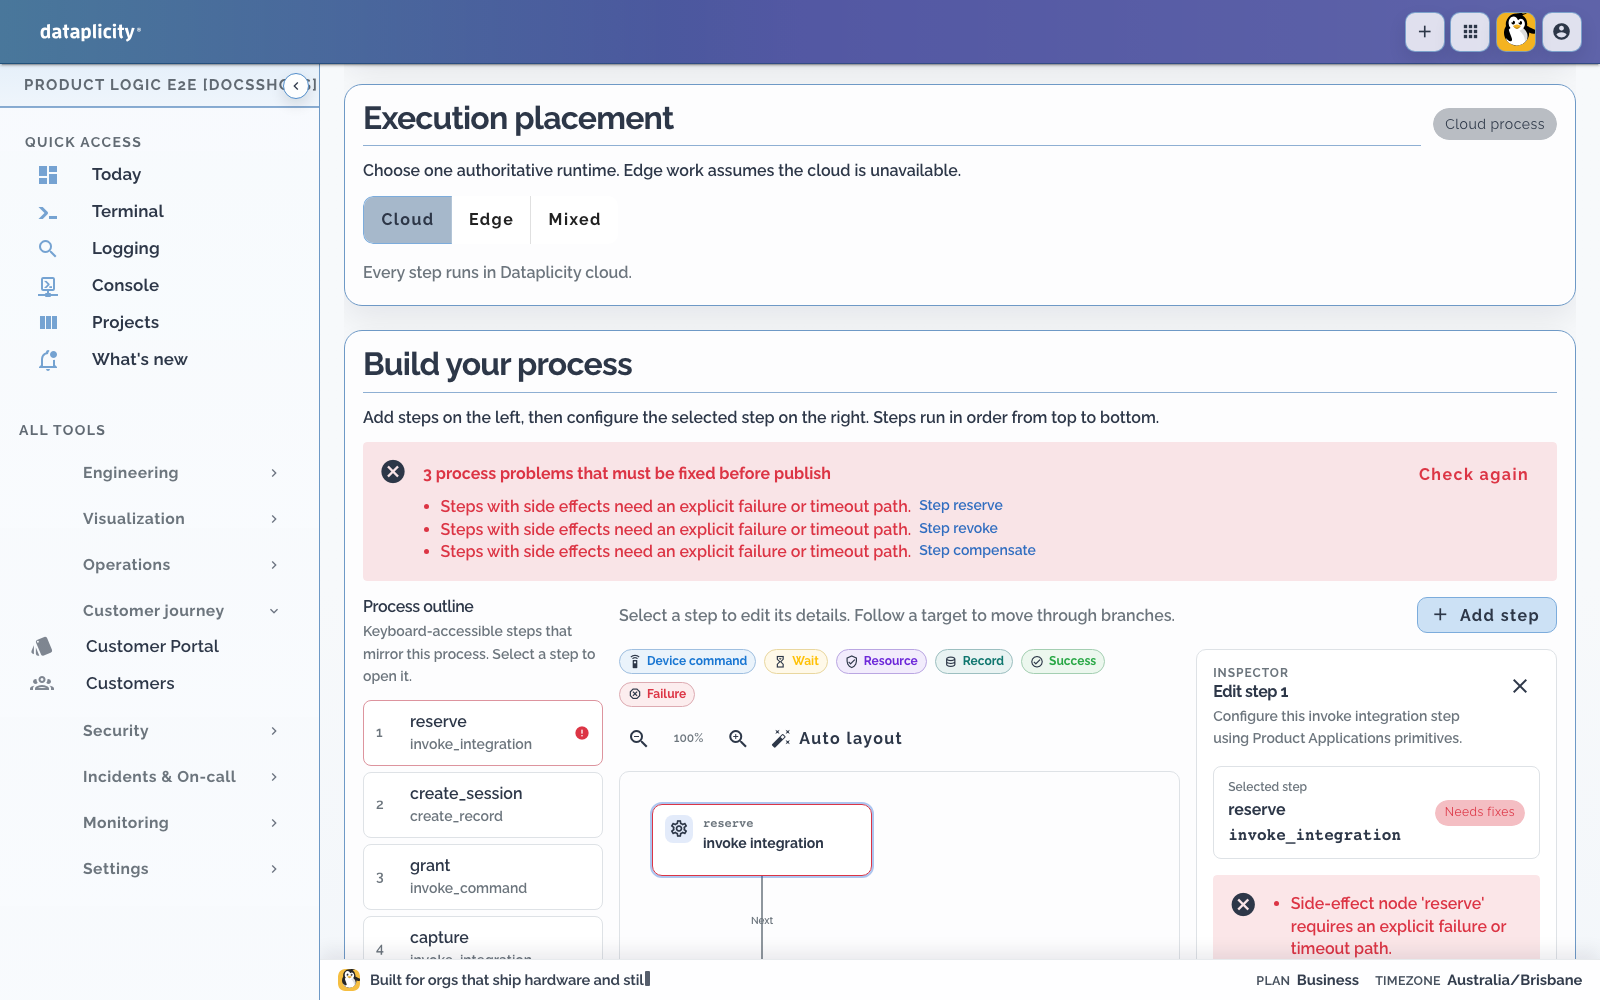Expand the Incidents & On-call section
The image size is (1600, 1000).
tap(180, 777)
